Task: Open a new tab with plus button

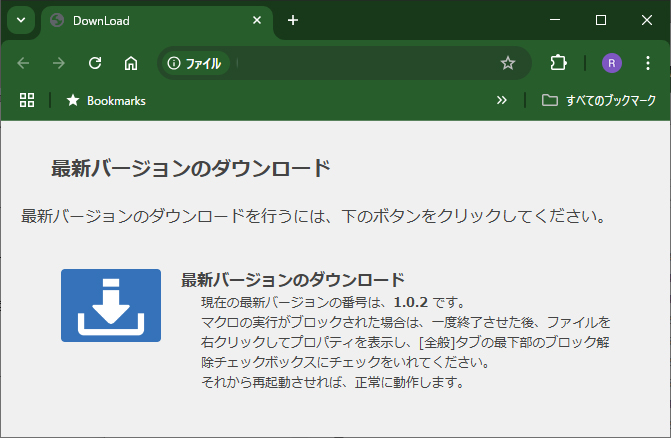Action: 293,20
